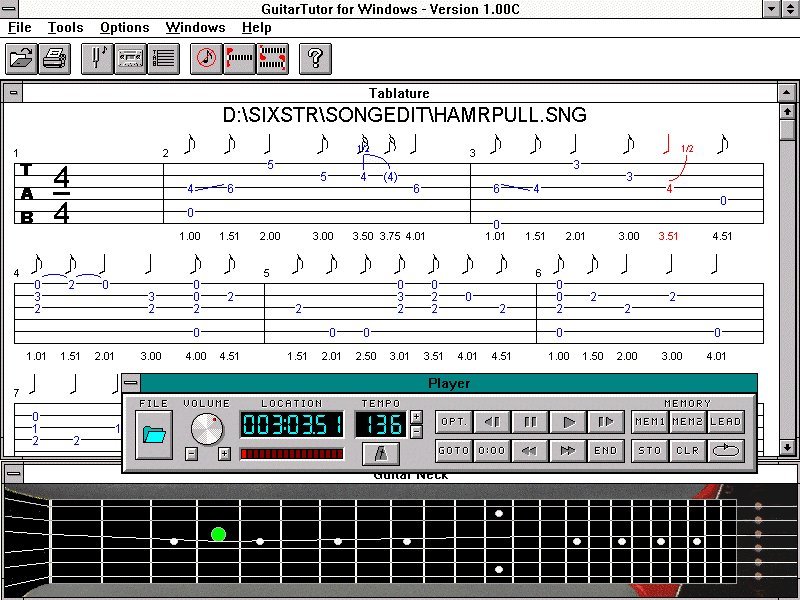Click the GOTO button
This screenshot has width=800, height=600.
[454, 451]
